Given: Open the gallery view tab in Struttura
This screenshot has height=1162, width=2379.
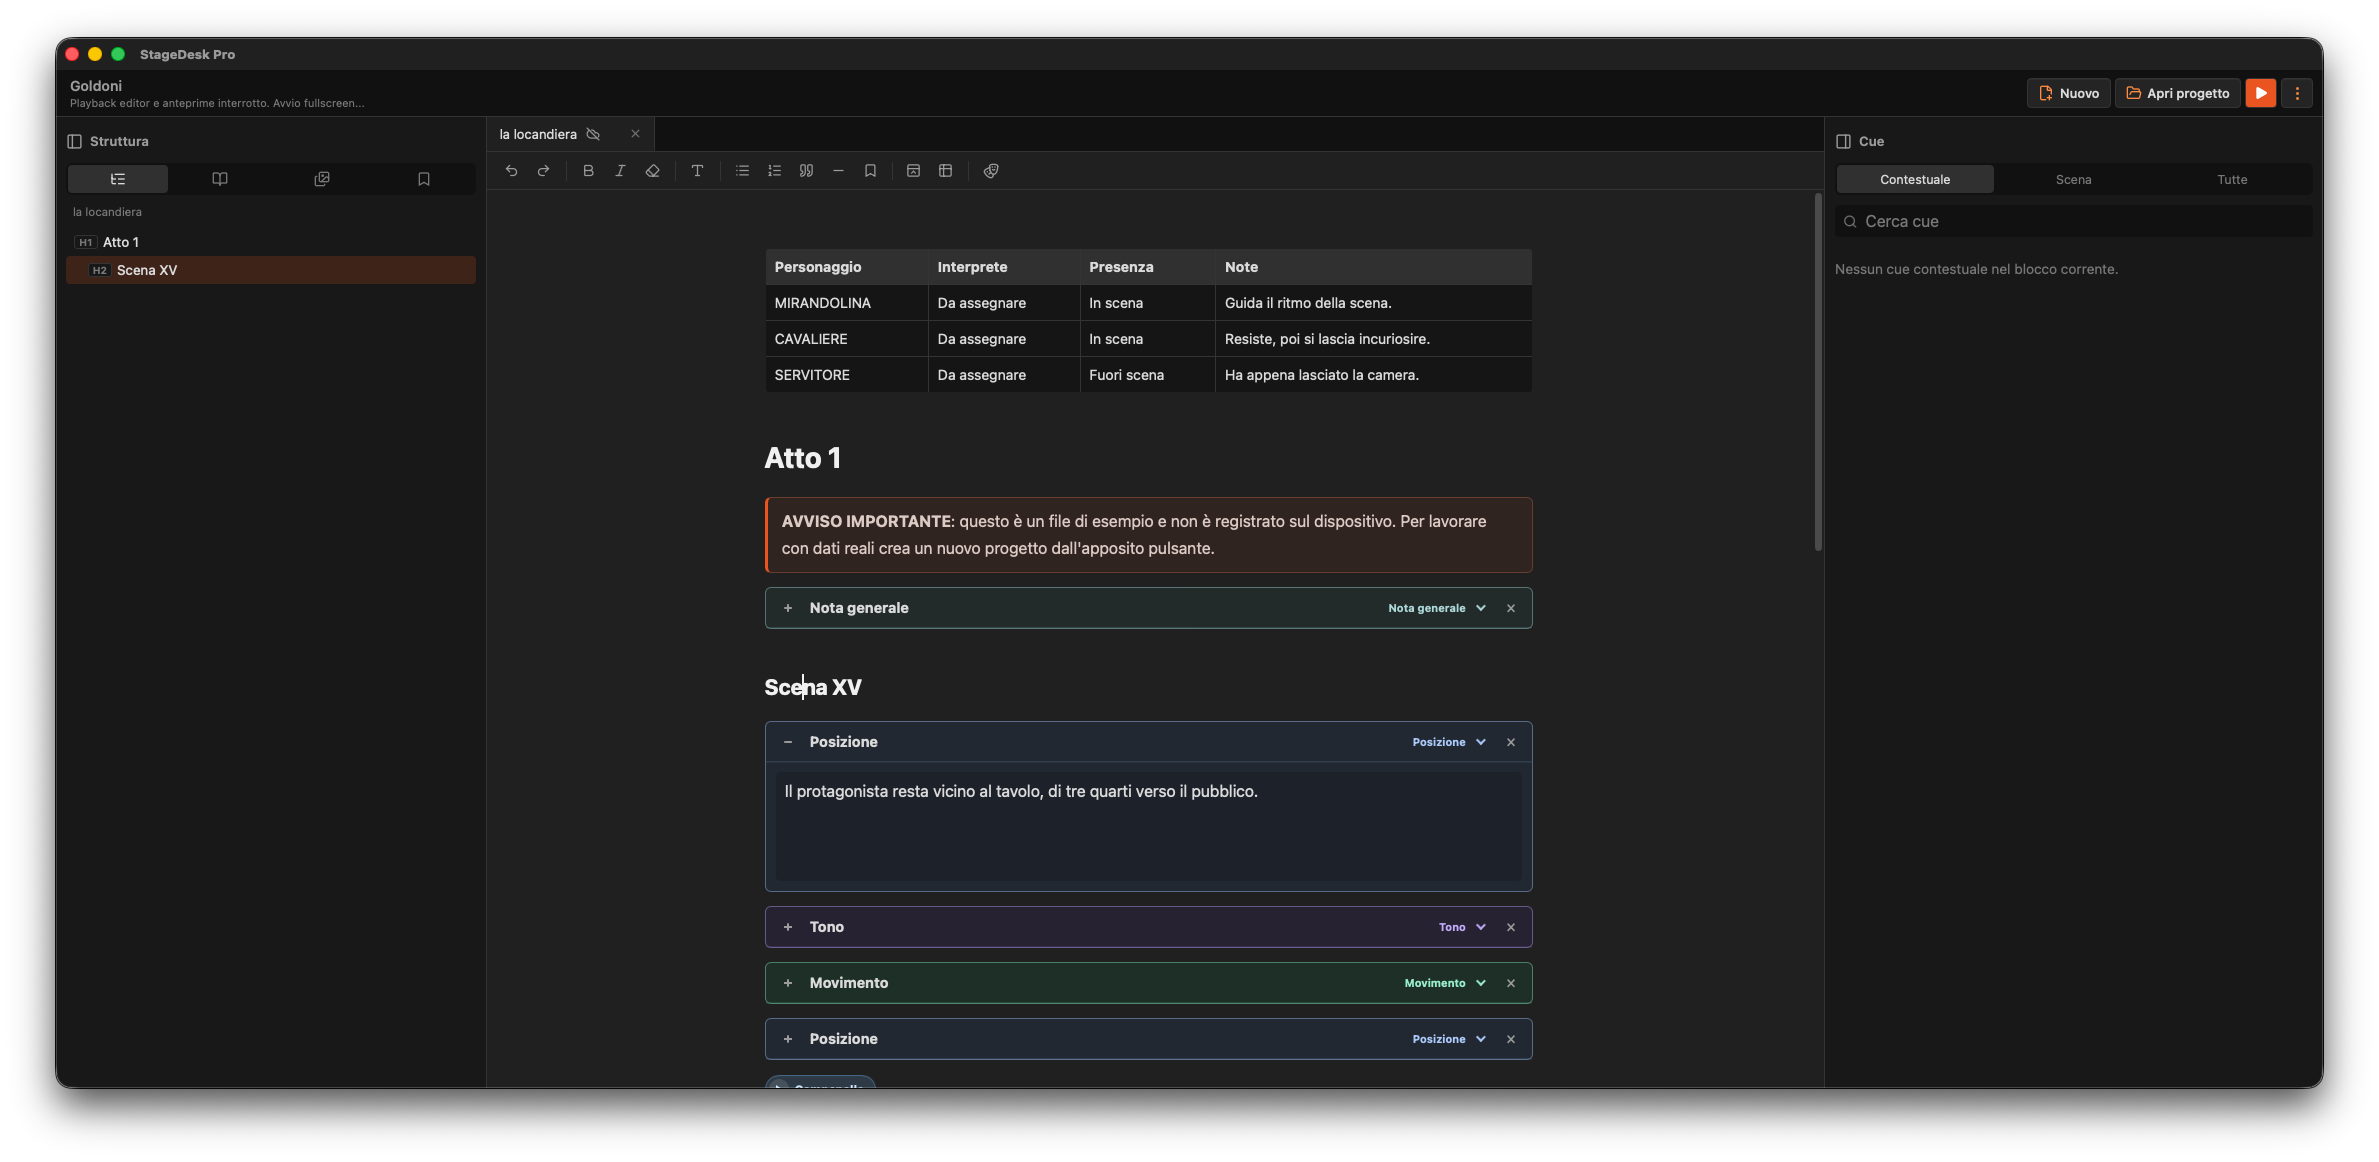Looking at the screenshot, I should 322,179.
